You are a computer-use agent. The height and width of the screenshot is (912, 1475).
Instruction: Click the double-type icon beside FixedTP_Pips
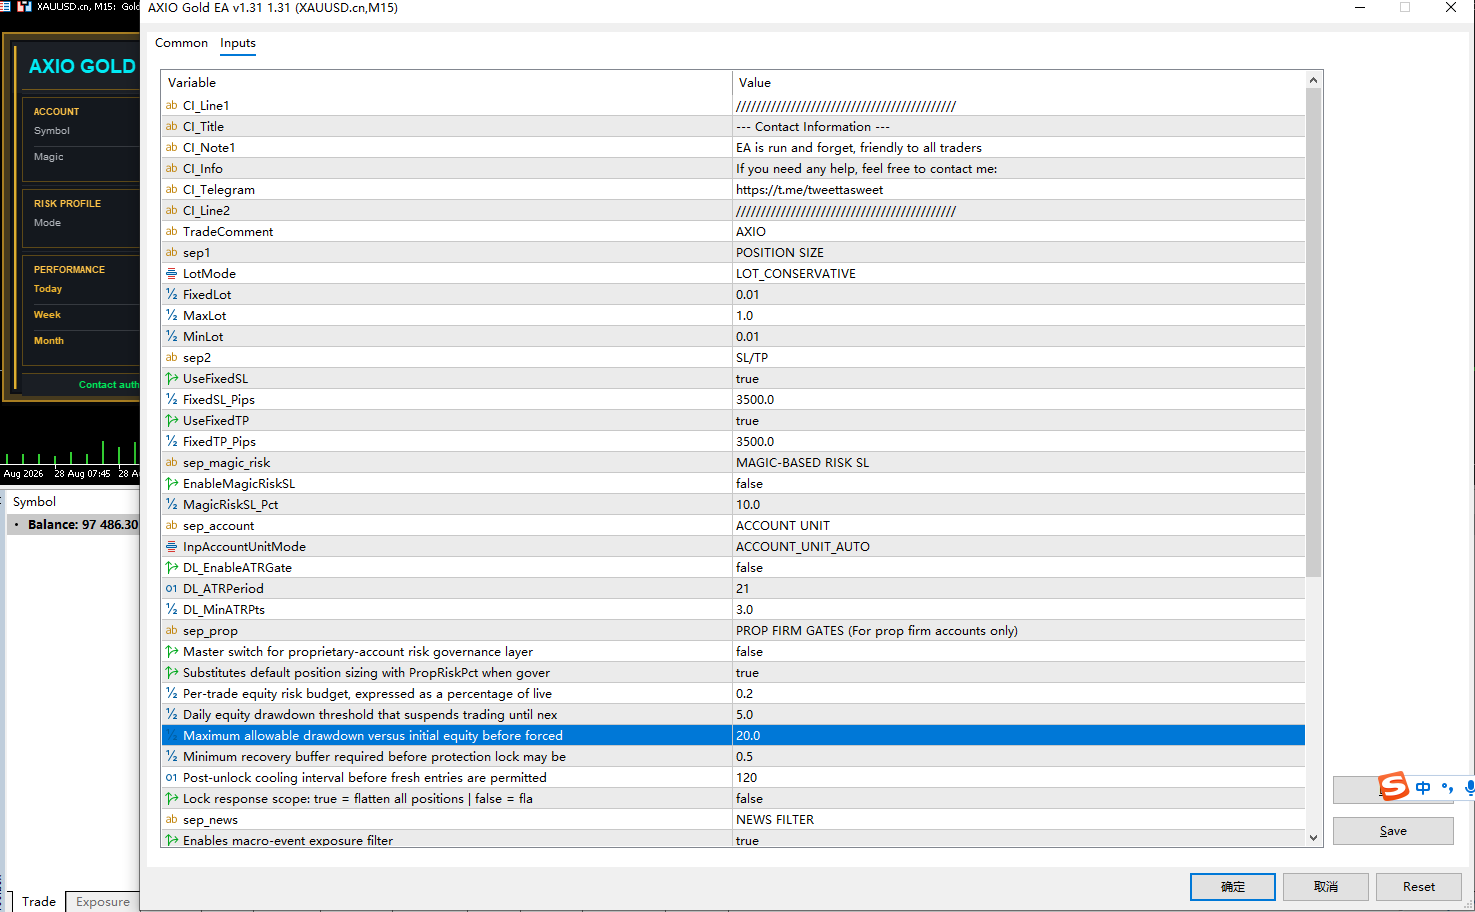tap(172, 441)
